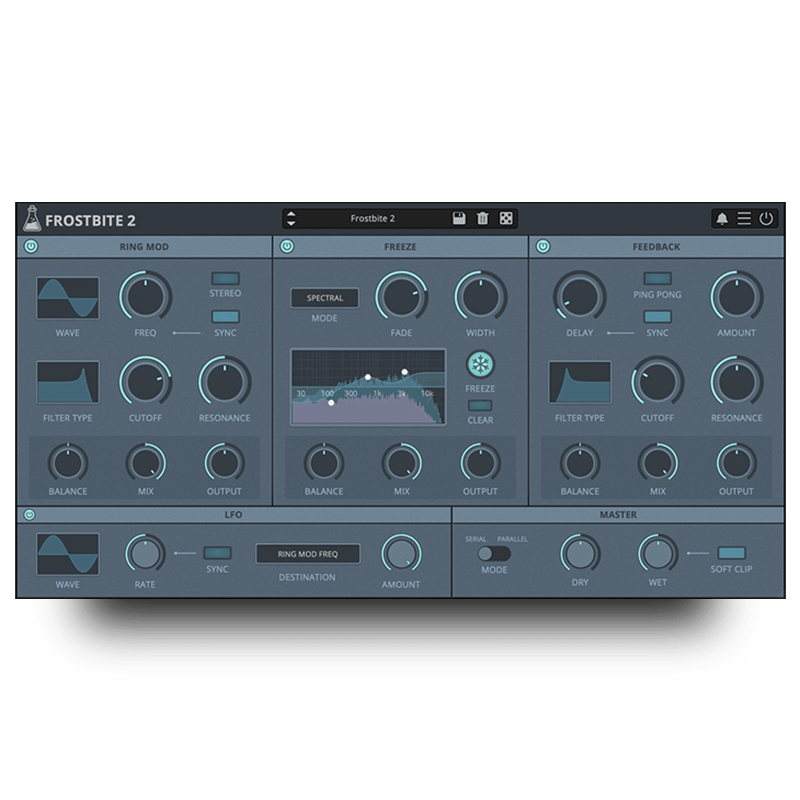Open the Ring Mod Freq destination dropdown
This screenshot has height=800, width=800.
point(308,554)
